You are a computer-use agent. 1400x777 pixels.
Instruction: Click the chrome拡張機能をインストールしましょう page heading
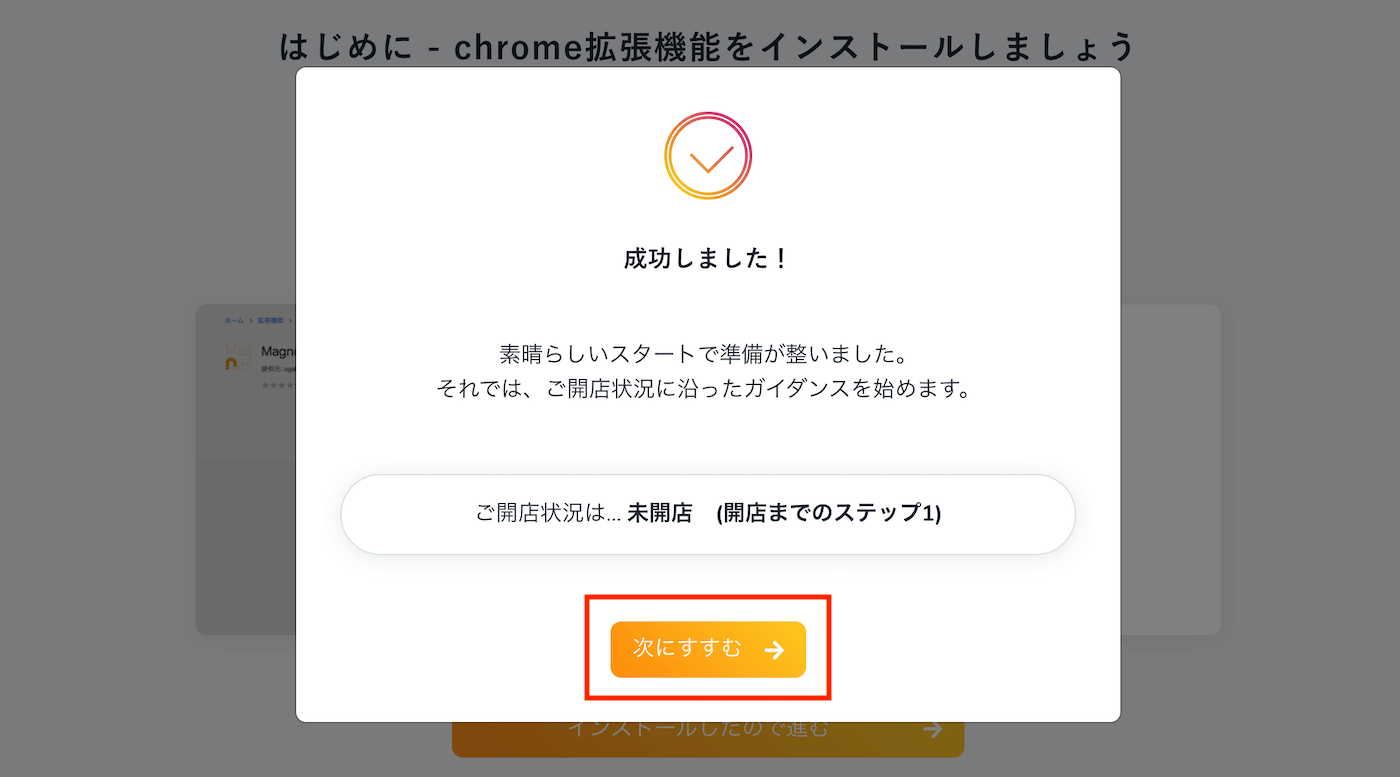(708, 46)
